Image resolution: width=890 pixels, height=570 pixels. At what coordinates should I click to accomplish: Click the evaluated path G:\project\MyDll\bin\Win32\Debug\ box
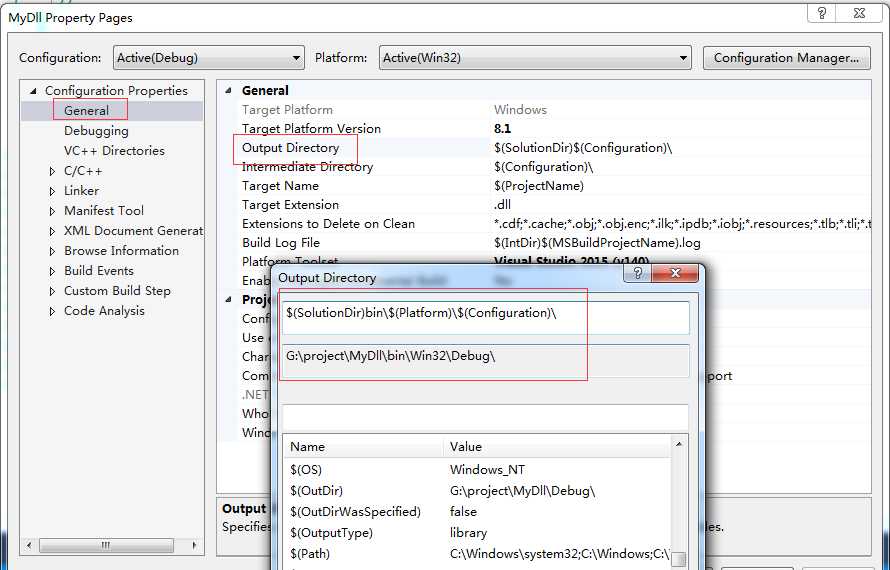tap(485, 361)
